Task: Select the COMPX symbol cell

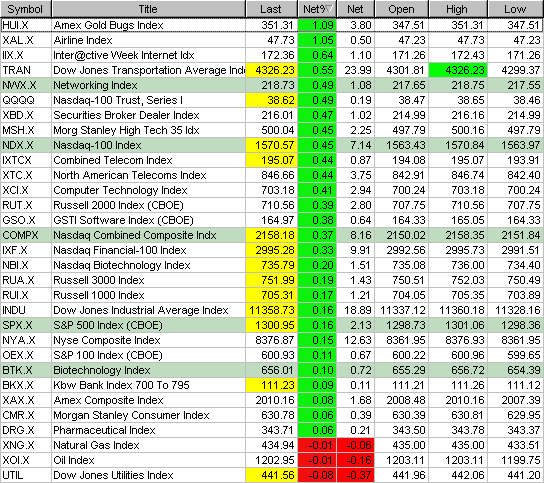Action: (26, 235)
